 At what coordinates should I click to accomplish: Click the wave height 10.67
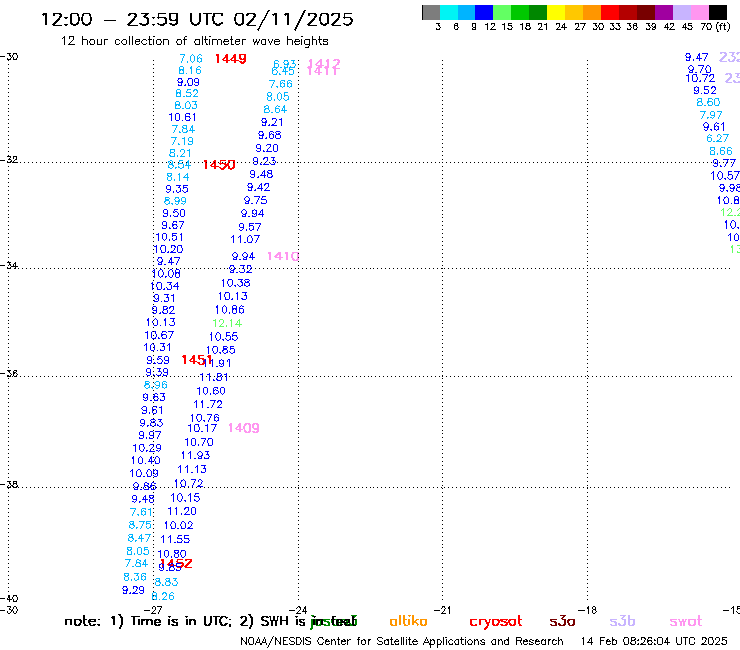(x=159, y=335)
